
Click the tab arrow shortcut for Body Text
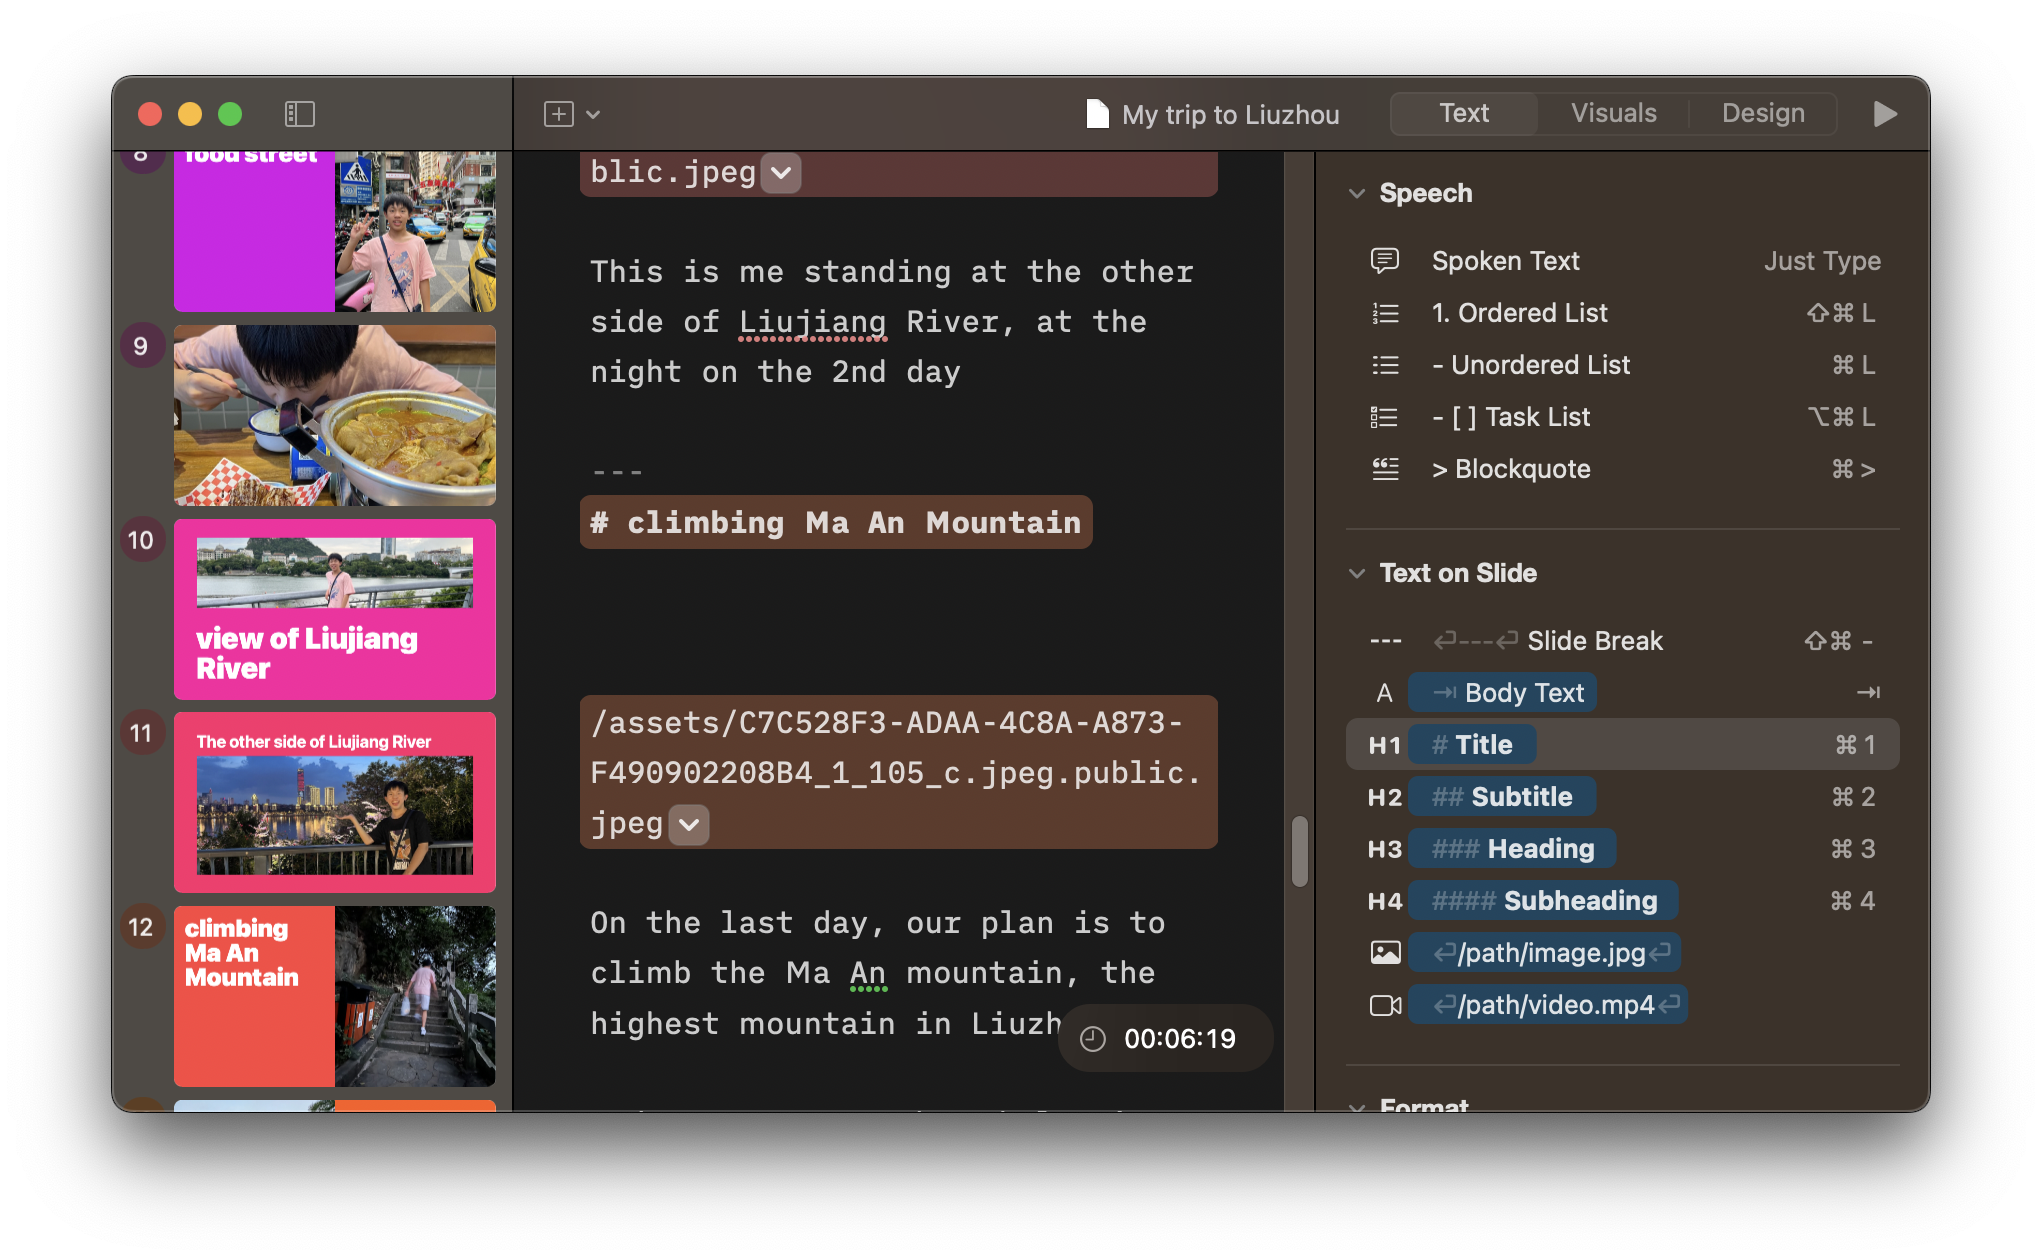tap(1868, 693)
